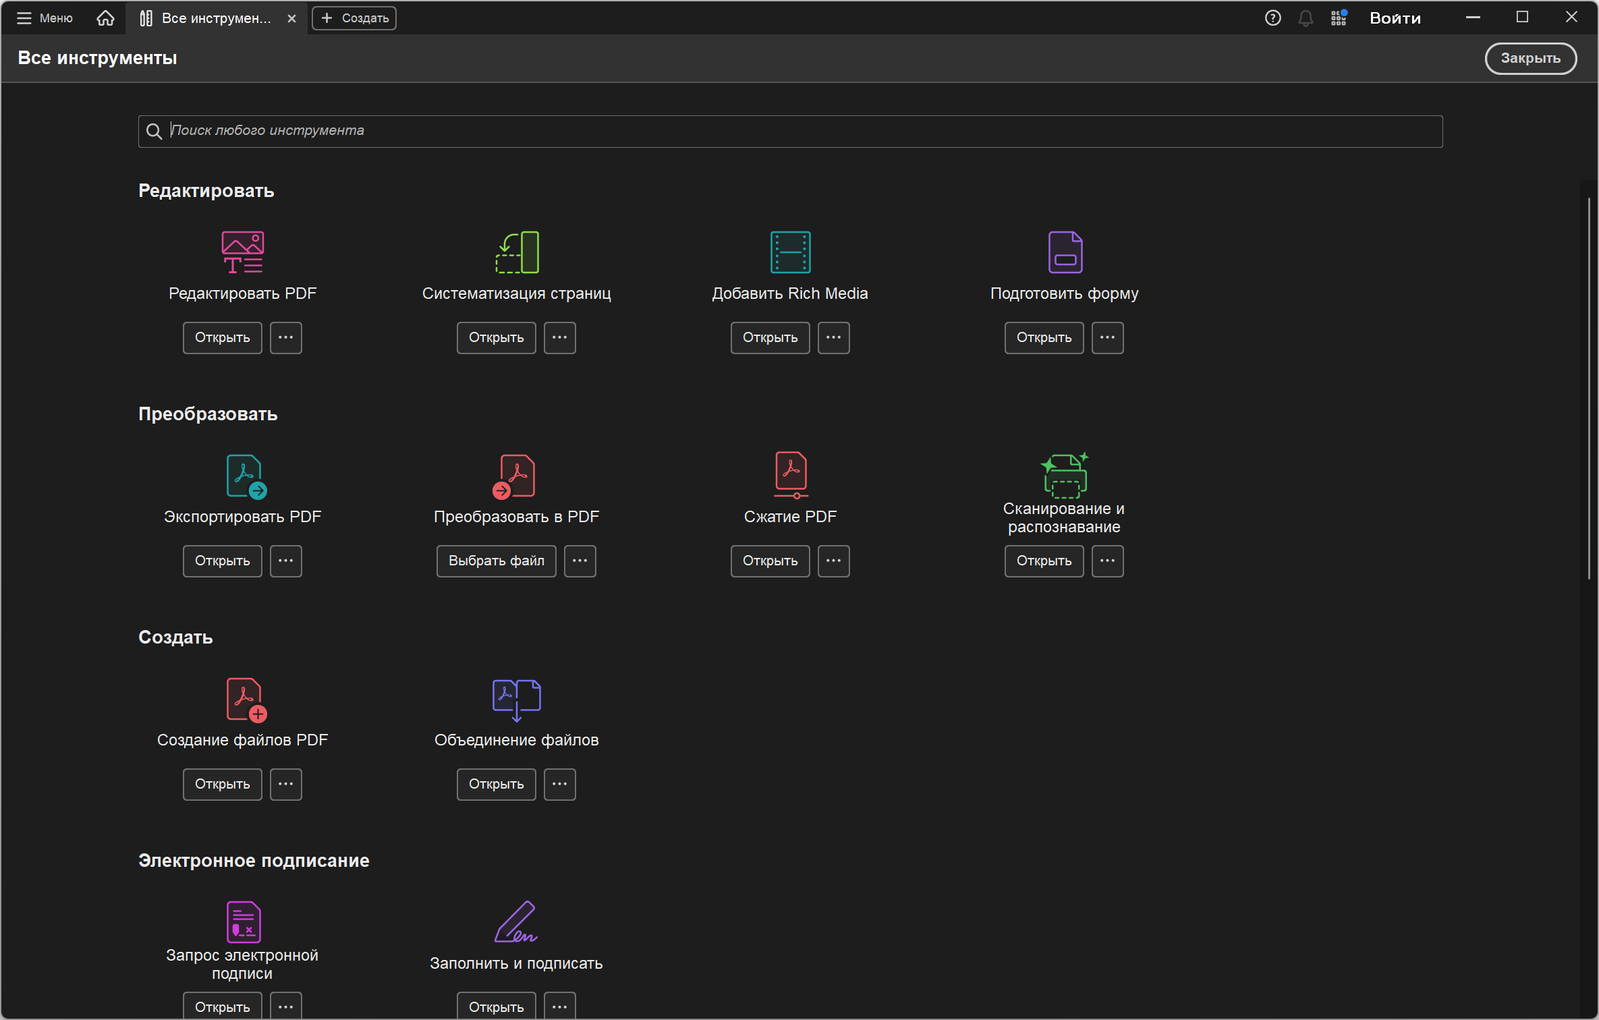Open three-dots menu for Создание файлов PDF
The height and width of the screenshot is (1020, 1599).
286,784
